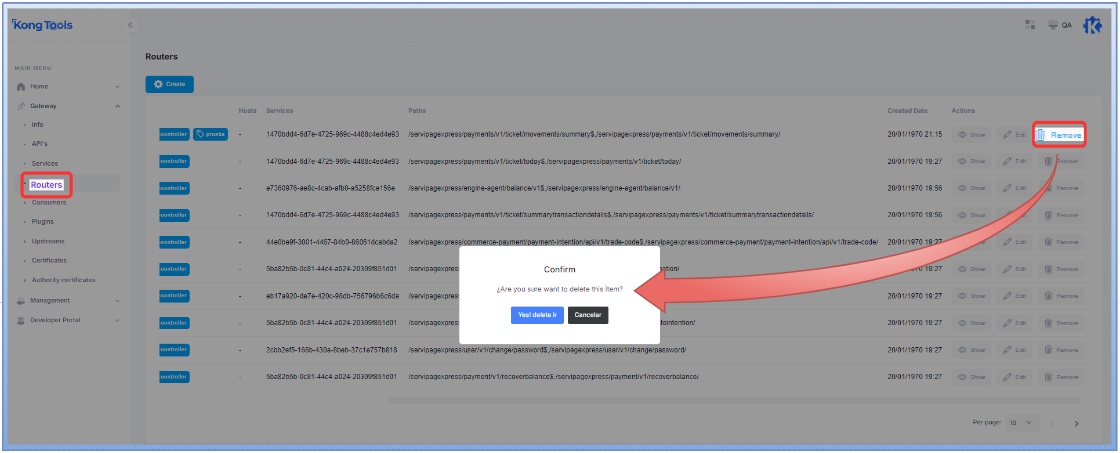The width and height of the screenshot is (1120, 453).
Task: Open the Per page dropdown
Action: point(1017,423)
